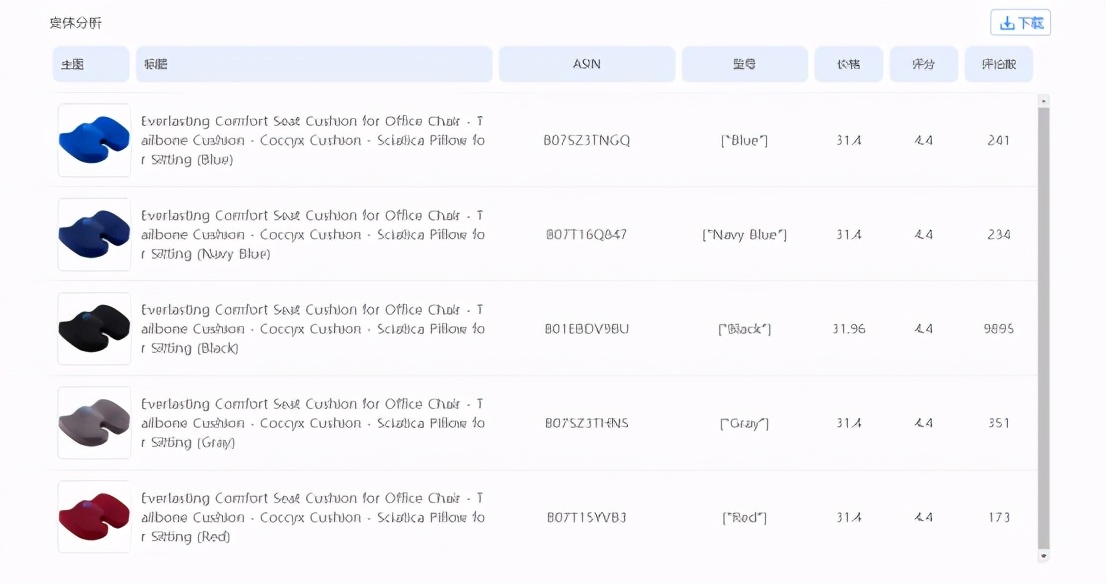Click the rating column header
Screen dimensions: 1106x584
(x=923, y=64)
